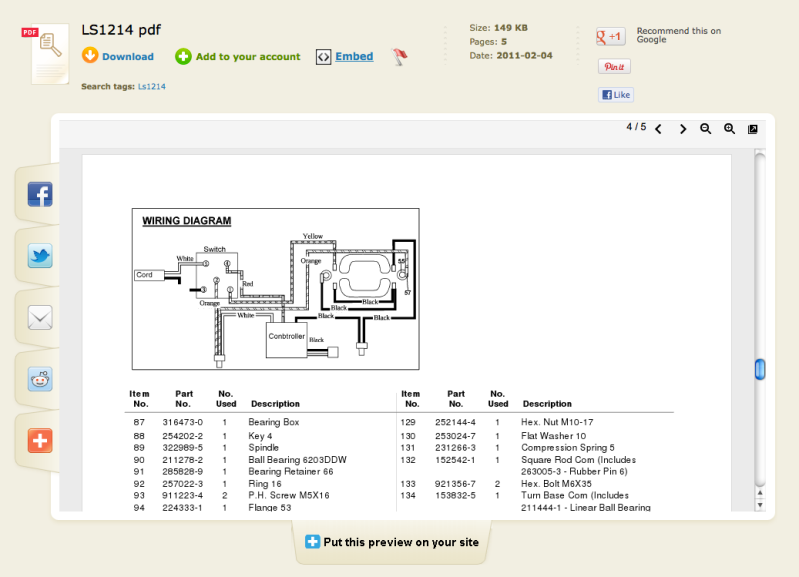
Task: Click Put this preview on your site
Action: 401,542
